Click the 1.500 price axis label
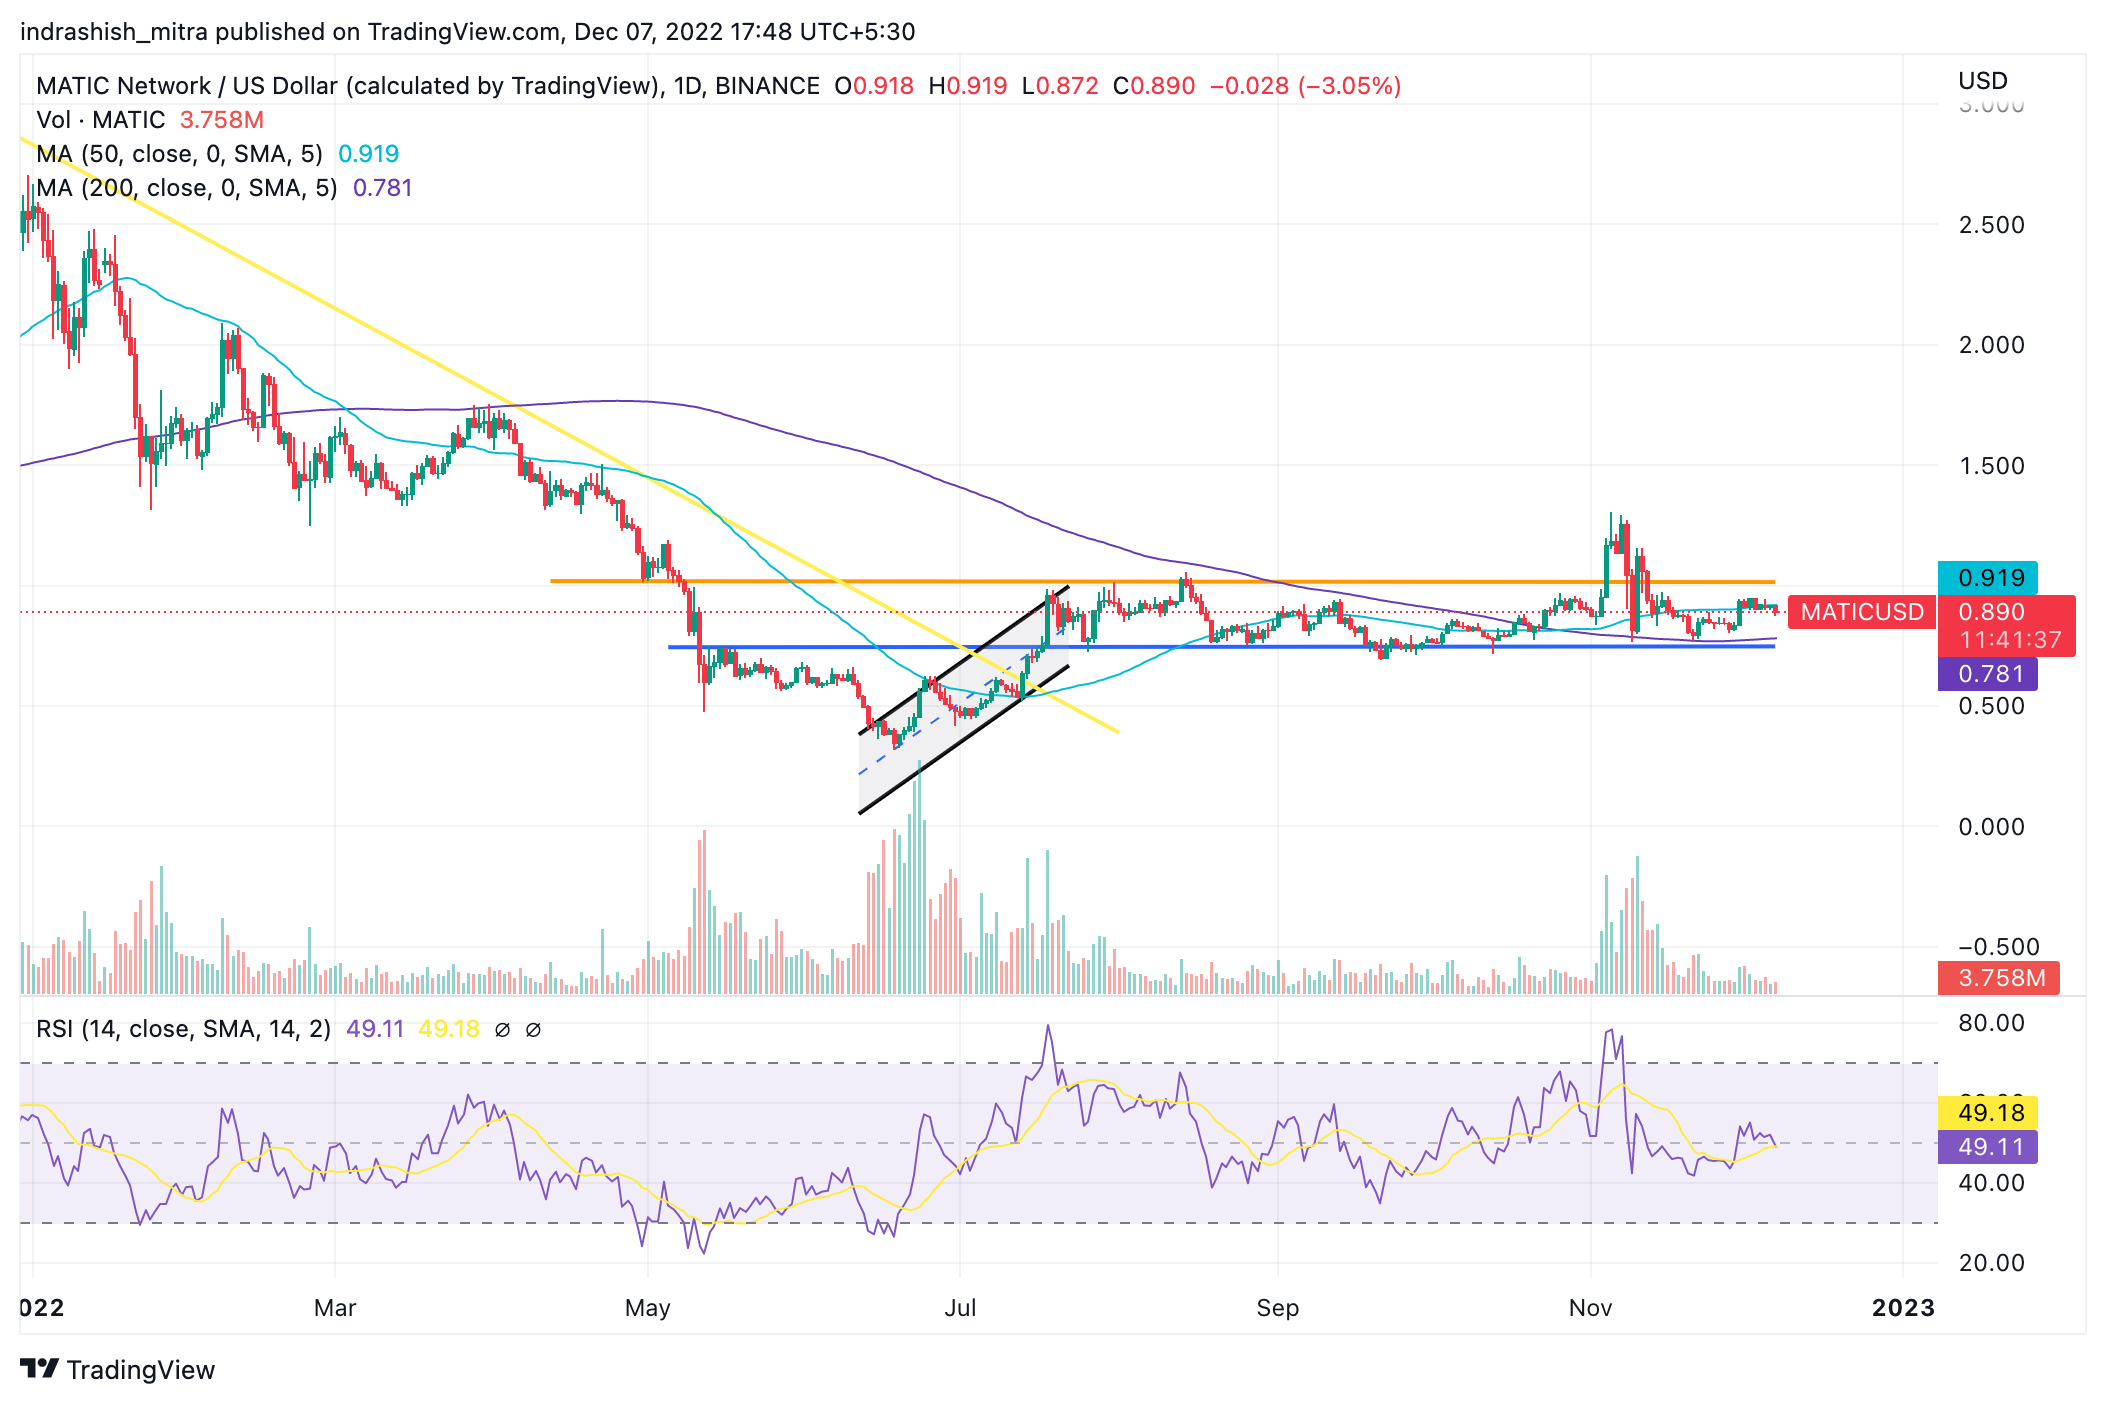 tap(1991, 466)
